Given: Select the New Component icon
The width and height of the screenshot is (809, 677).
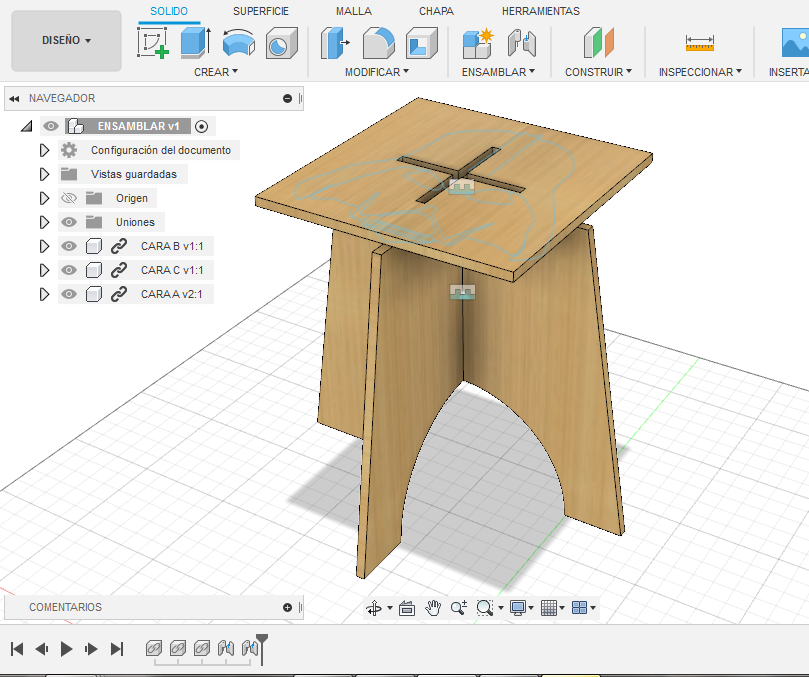Looking at the screenshot, I should [x=478, y=44].
